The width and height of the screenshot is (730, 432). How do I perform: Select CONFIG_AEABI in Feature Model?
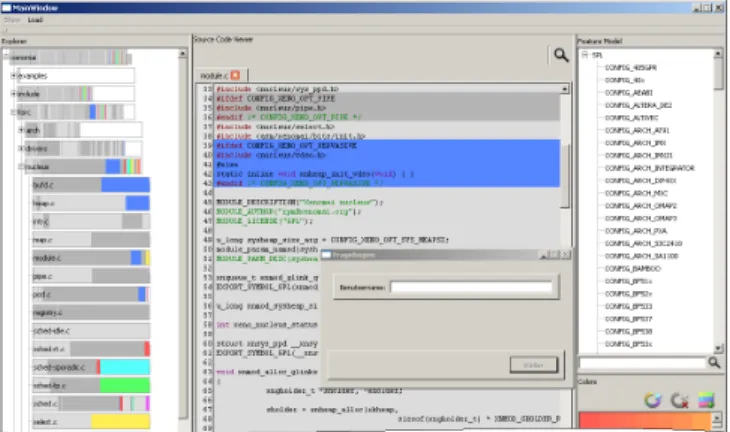(629, 93)
